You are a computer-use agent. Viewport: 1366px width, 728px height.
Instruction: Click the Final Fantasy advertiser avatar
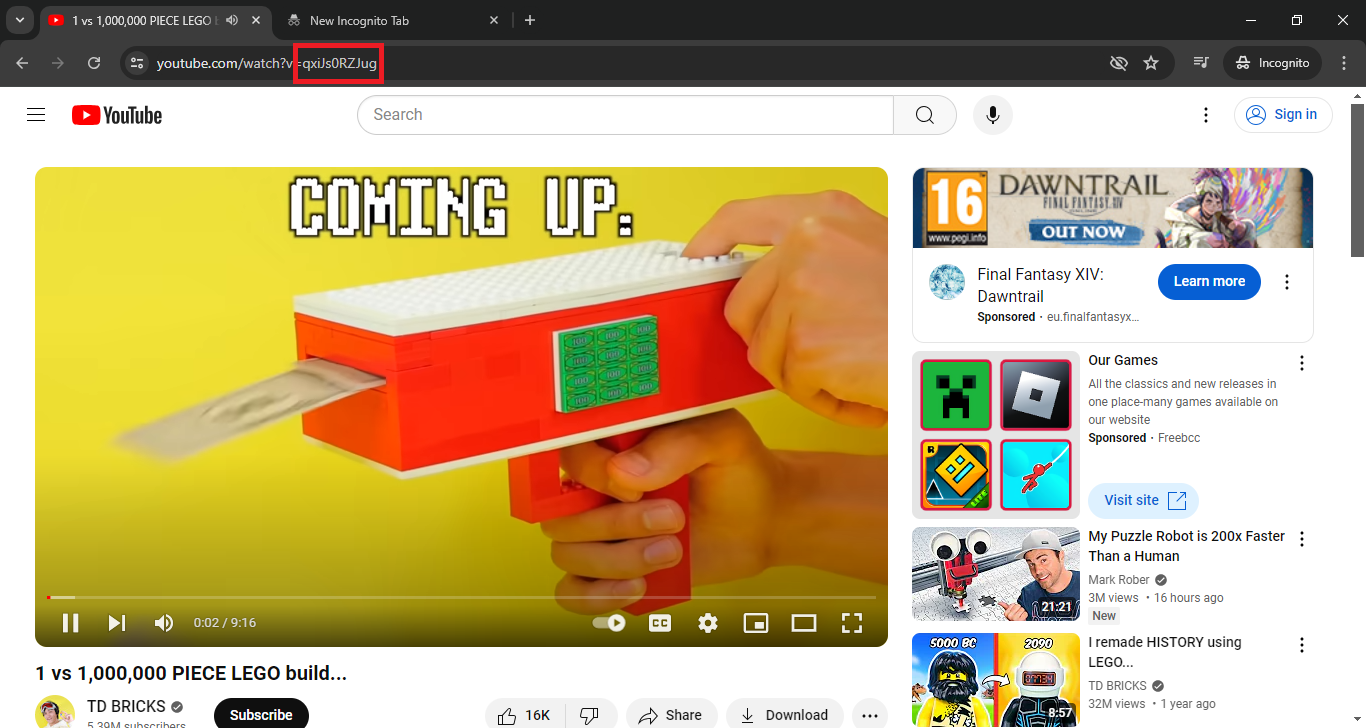[x=947, y=282]
